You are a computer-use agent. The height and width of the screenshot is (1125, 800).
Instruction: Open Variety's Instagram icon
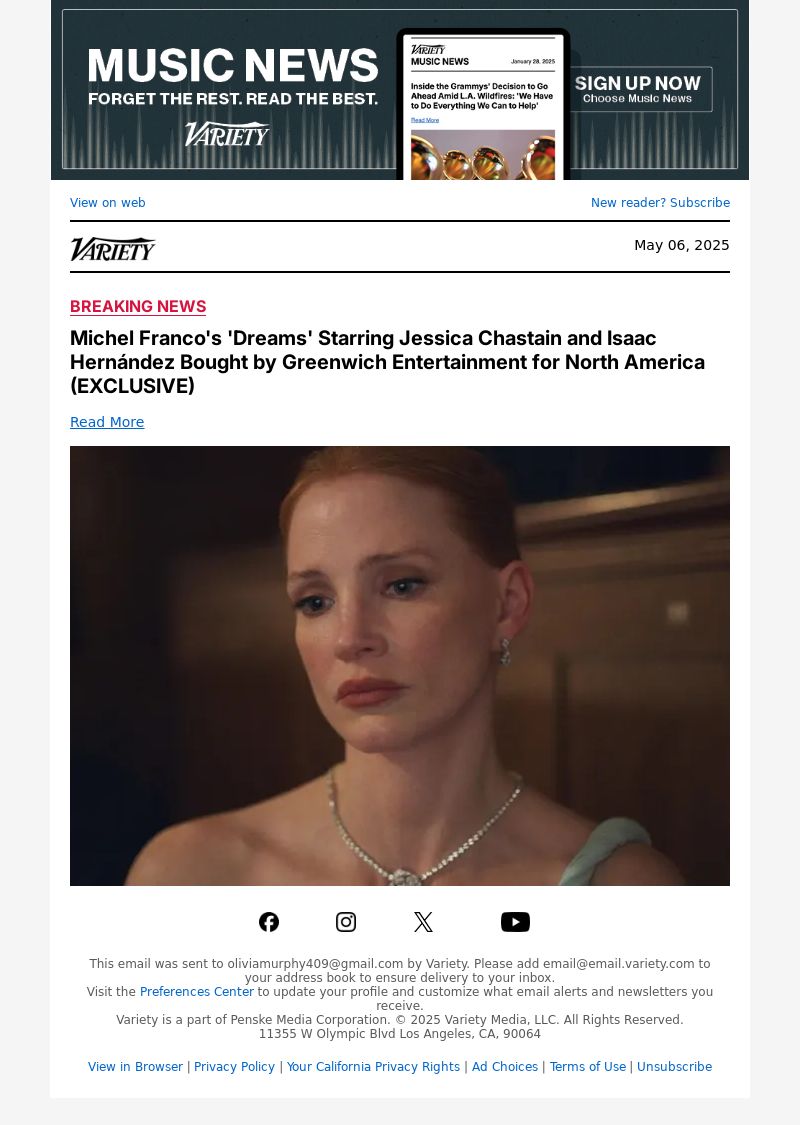[x=346, y=922]
